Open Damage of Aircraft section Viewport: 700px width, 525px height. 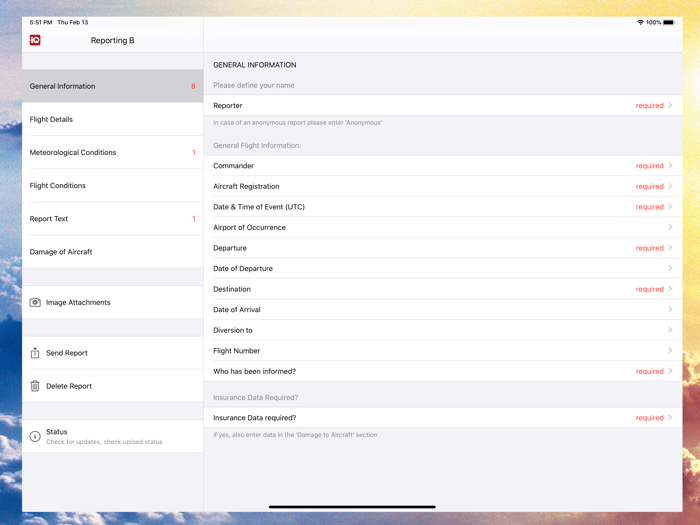[x=112, y=251]
